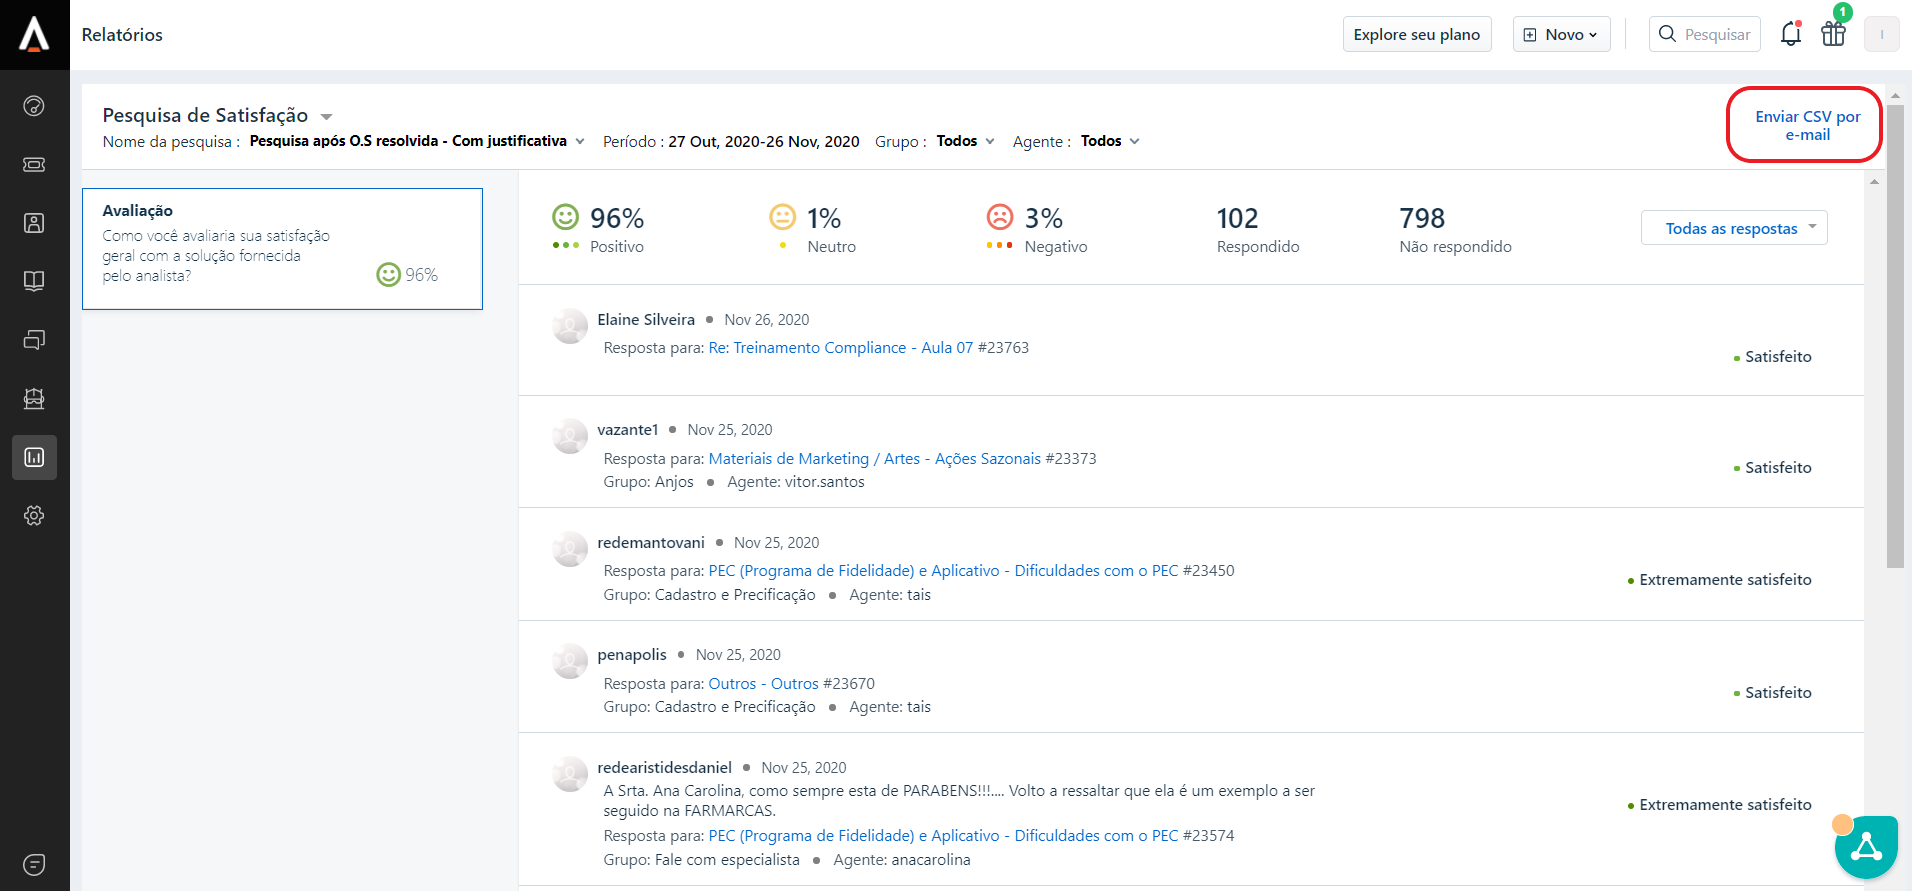Viewport: 1912px width, 891px height.
Task: Open the Contacts icon in sidebar
Action: 34,223
